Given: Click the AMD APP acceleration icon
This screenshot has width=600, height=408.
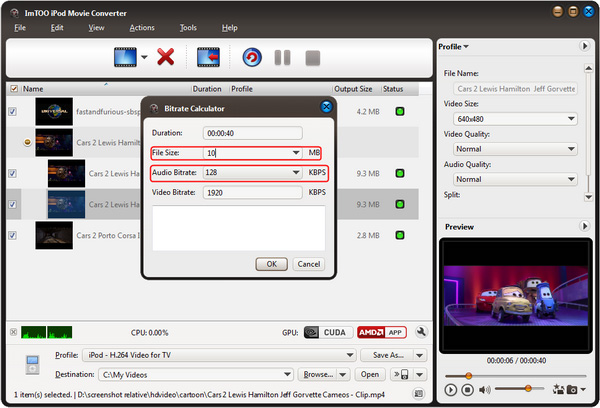Looking at the screenshot, I should click(382, 332).
